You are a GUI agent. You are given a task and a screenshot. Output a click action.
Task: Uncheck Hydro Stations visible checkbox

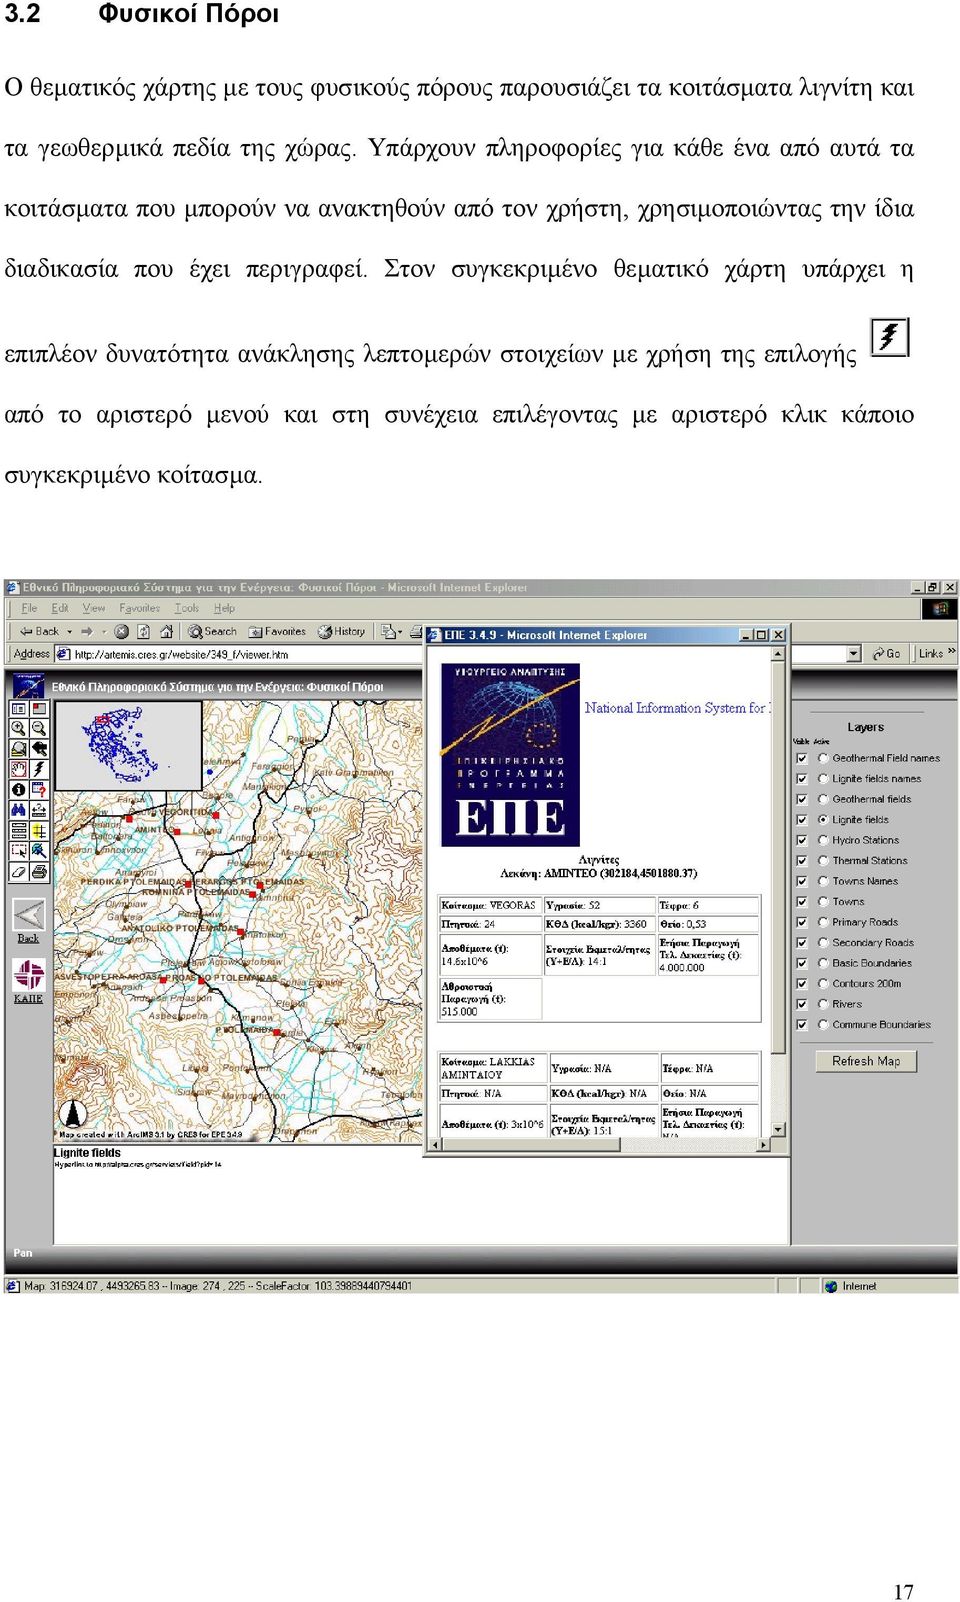pos(802,840)
